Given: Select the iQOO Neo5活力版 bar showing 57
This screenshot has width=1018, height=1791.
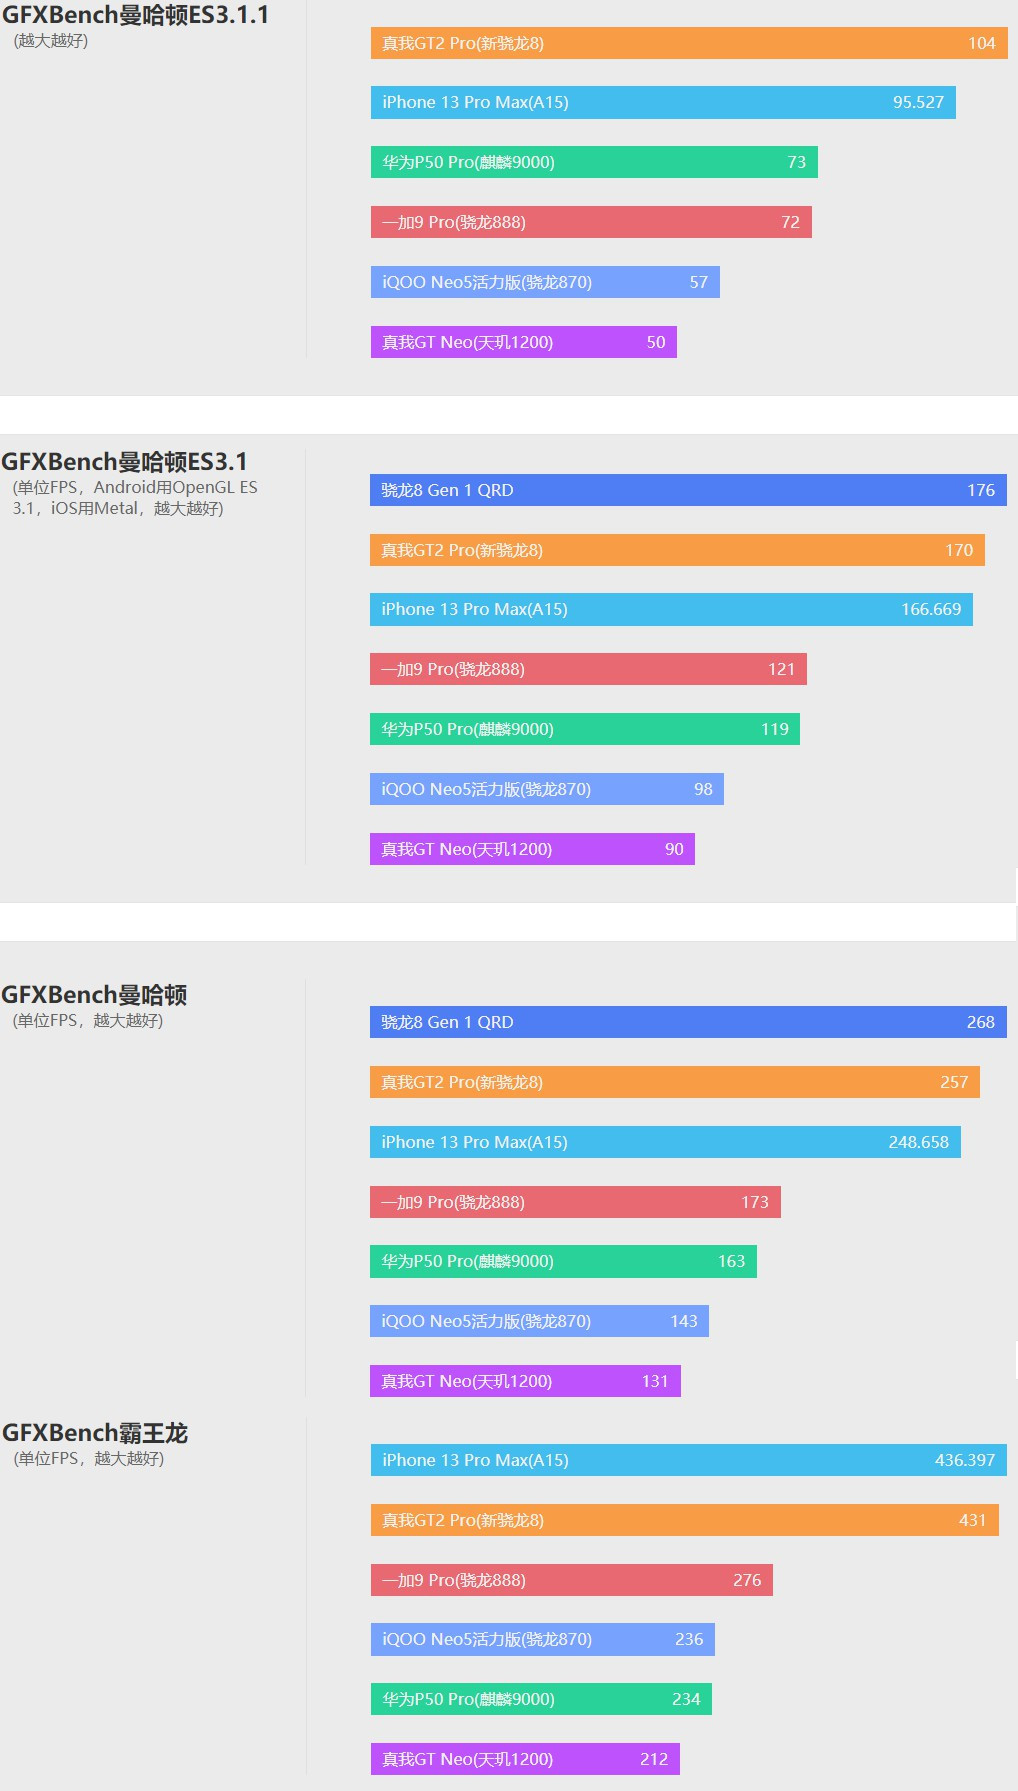Looking at the screenshot, I should [x=545, y=282].
